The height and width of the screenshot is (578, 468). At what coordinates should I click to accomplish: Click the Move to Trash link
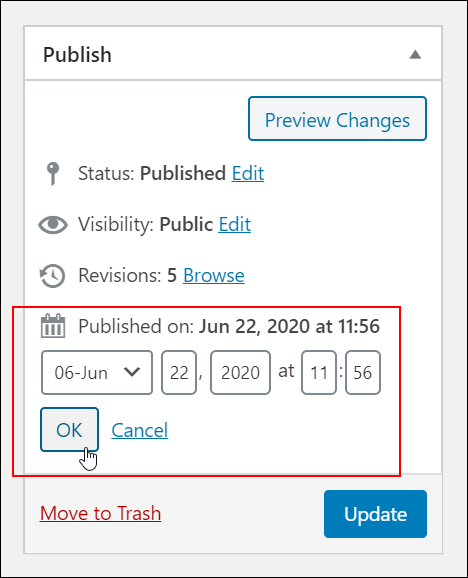[100, 513]
